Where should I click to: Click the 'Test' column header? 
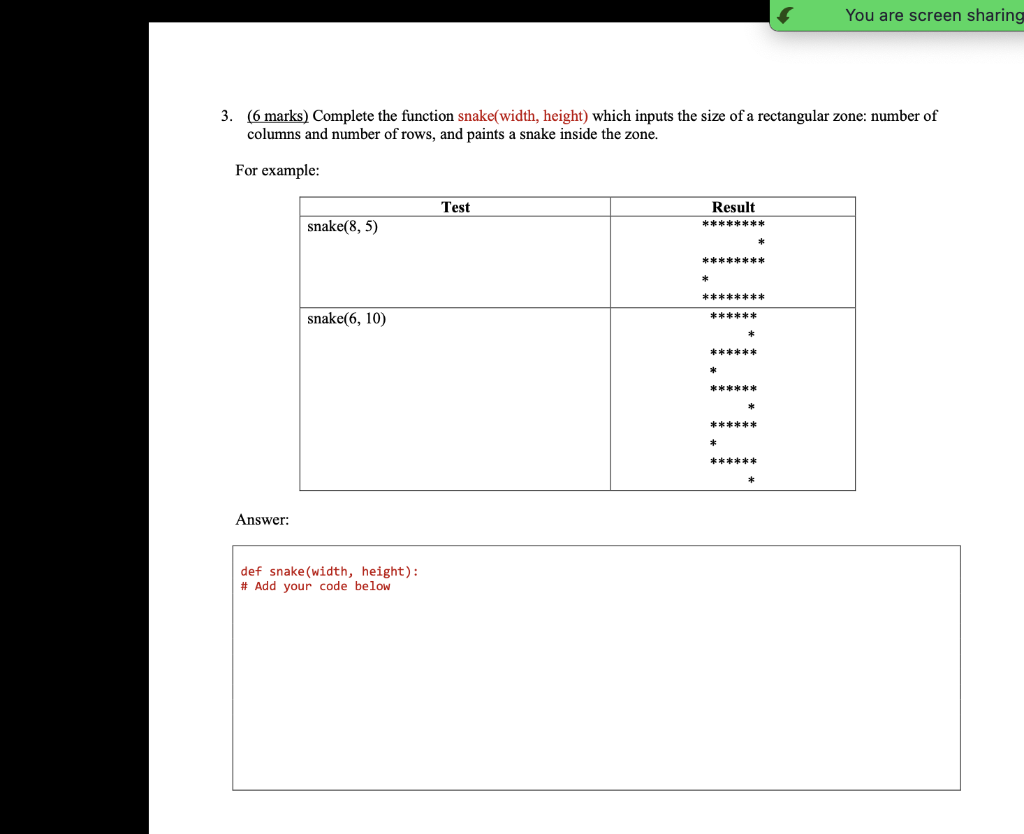455,207
